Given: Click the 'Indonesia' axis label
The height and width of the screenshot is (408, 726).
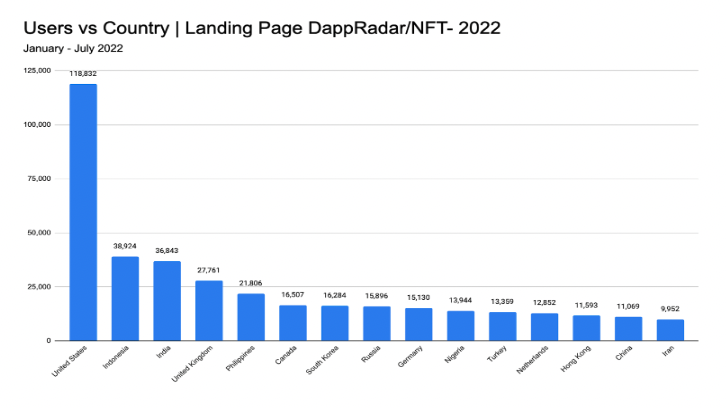Looking at the screenshot, I should point(115,357).
